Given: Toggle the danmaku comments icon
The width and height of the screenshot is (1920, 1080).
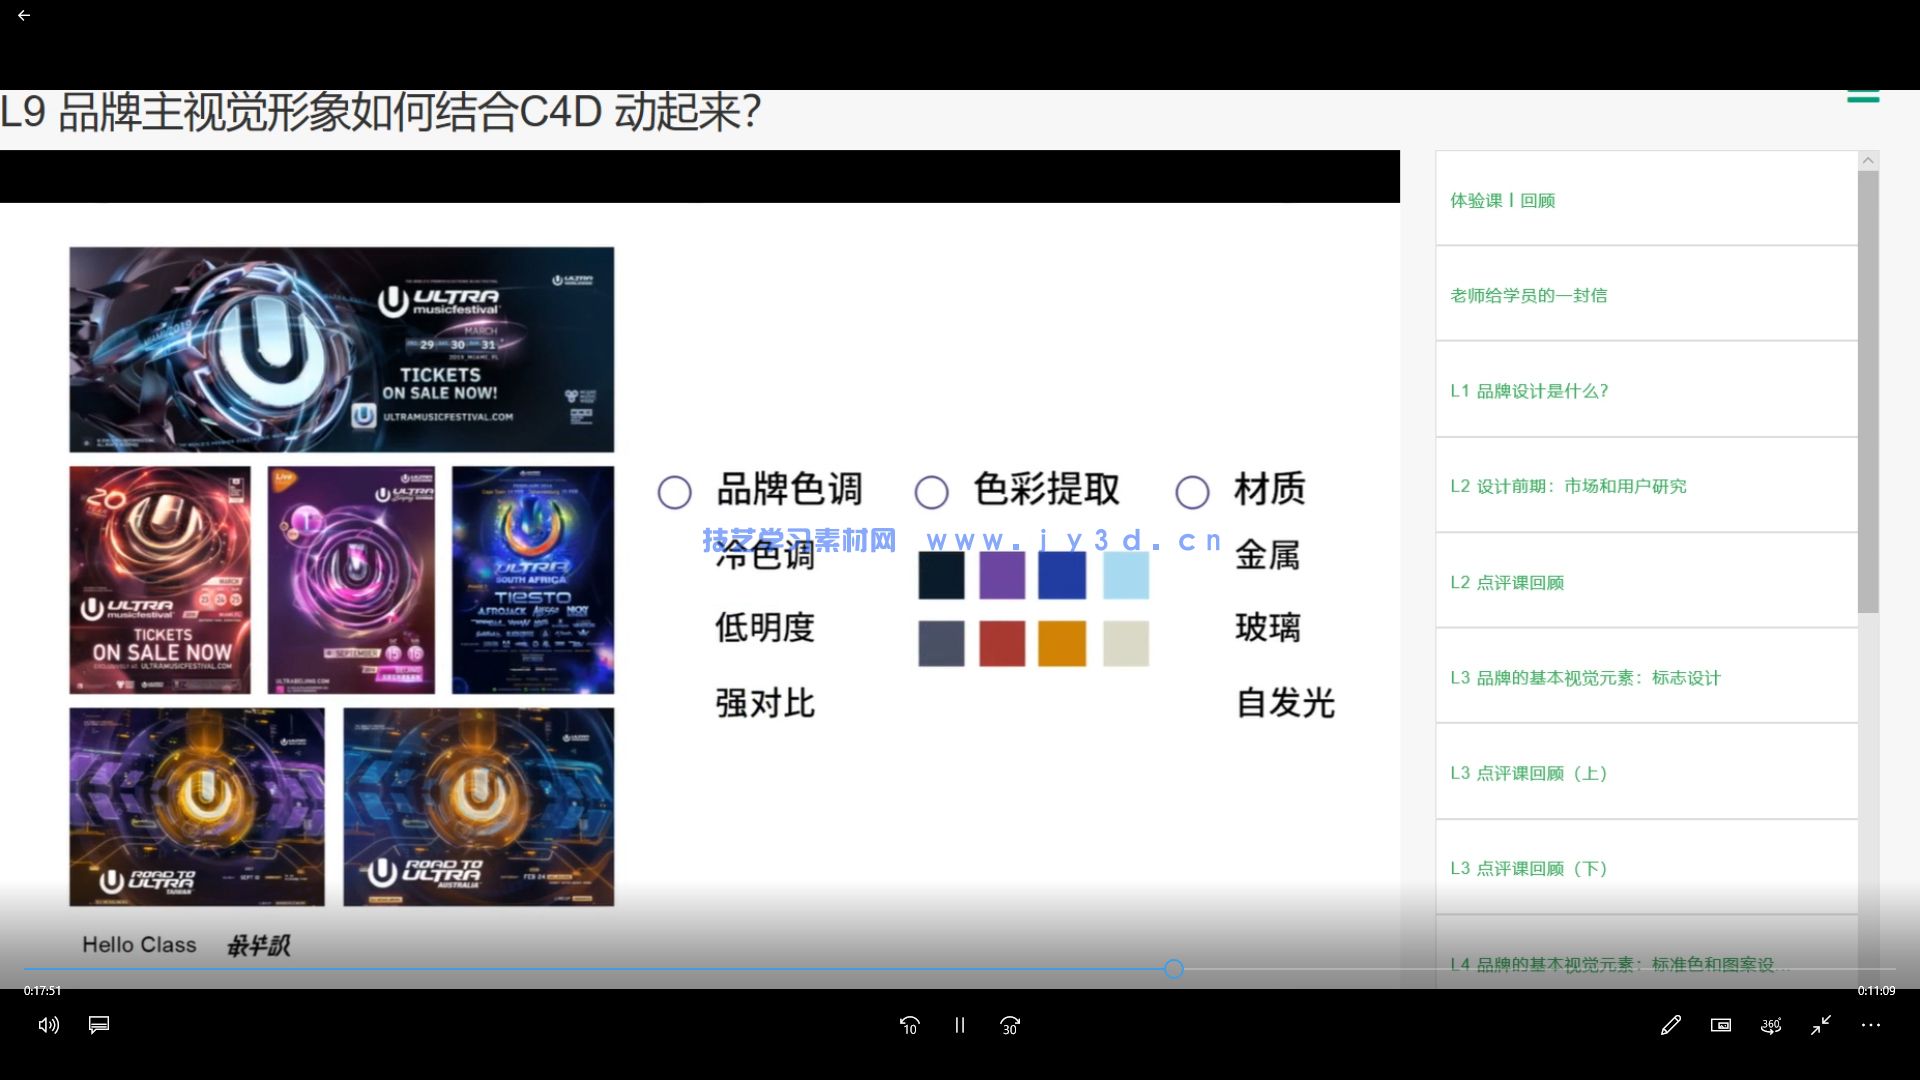Looking at the screenshot, I should click(99, 1025).
